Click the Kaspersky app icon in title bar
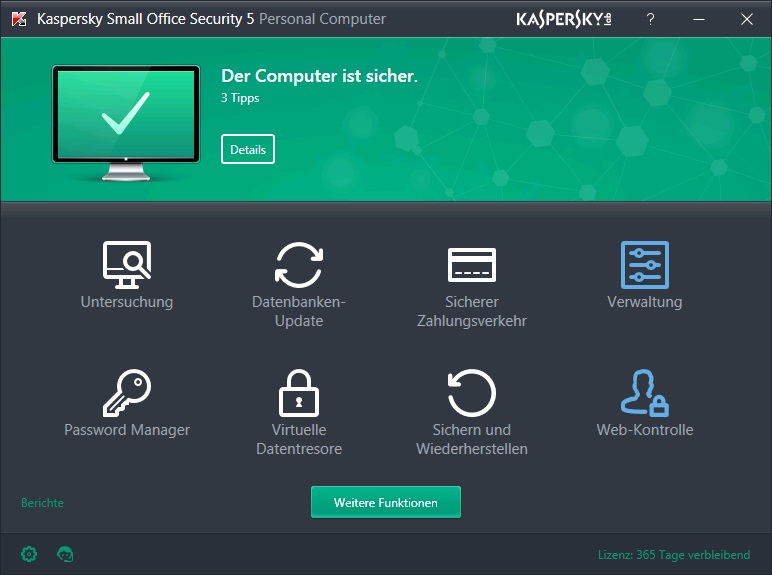Viewport: 772px width, 575px height. [x=19, y=19]
